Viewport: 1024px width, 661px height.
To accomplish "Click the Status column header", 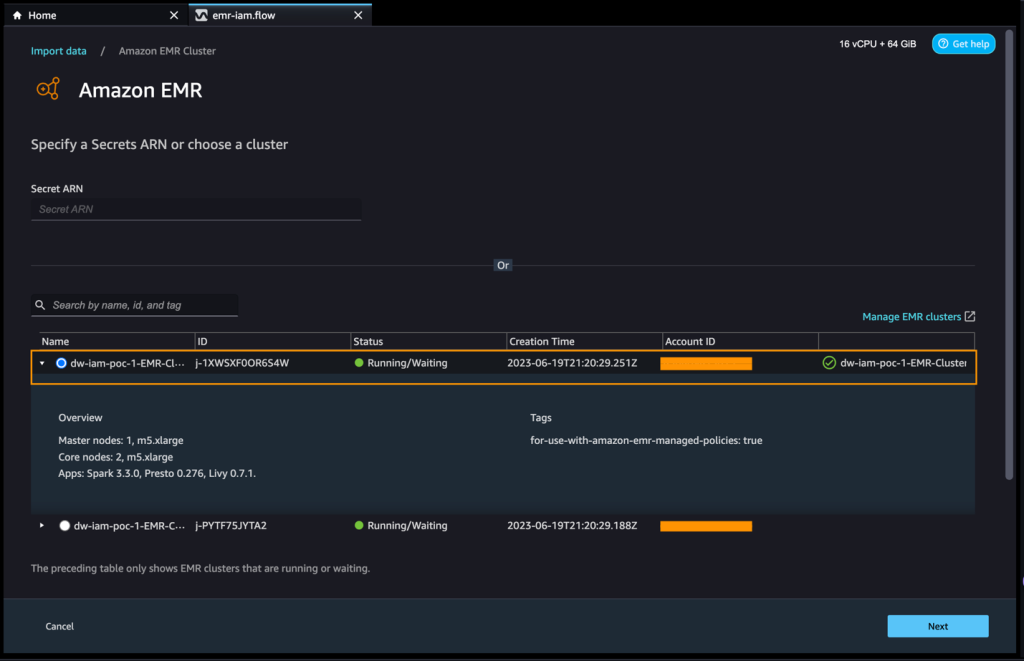I will coord(368,341).
